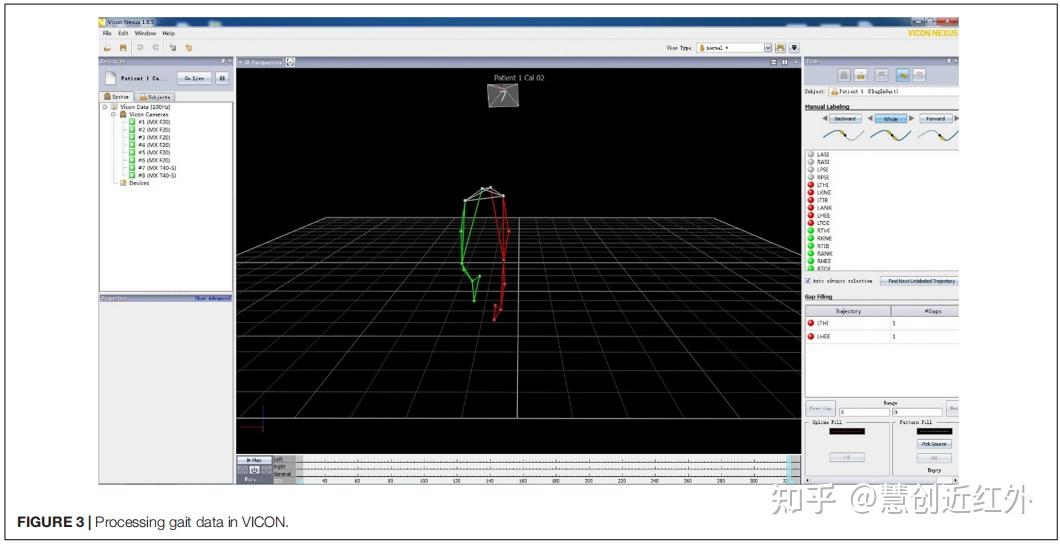
Task: Select the LTOE marker label
Action: [823, 223]
